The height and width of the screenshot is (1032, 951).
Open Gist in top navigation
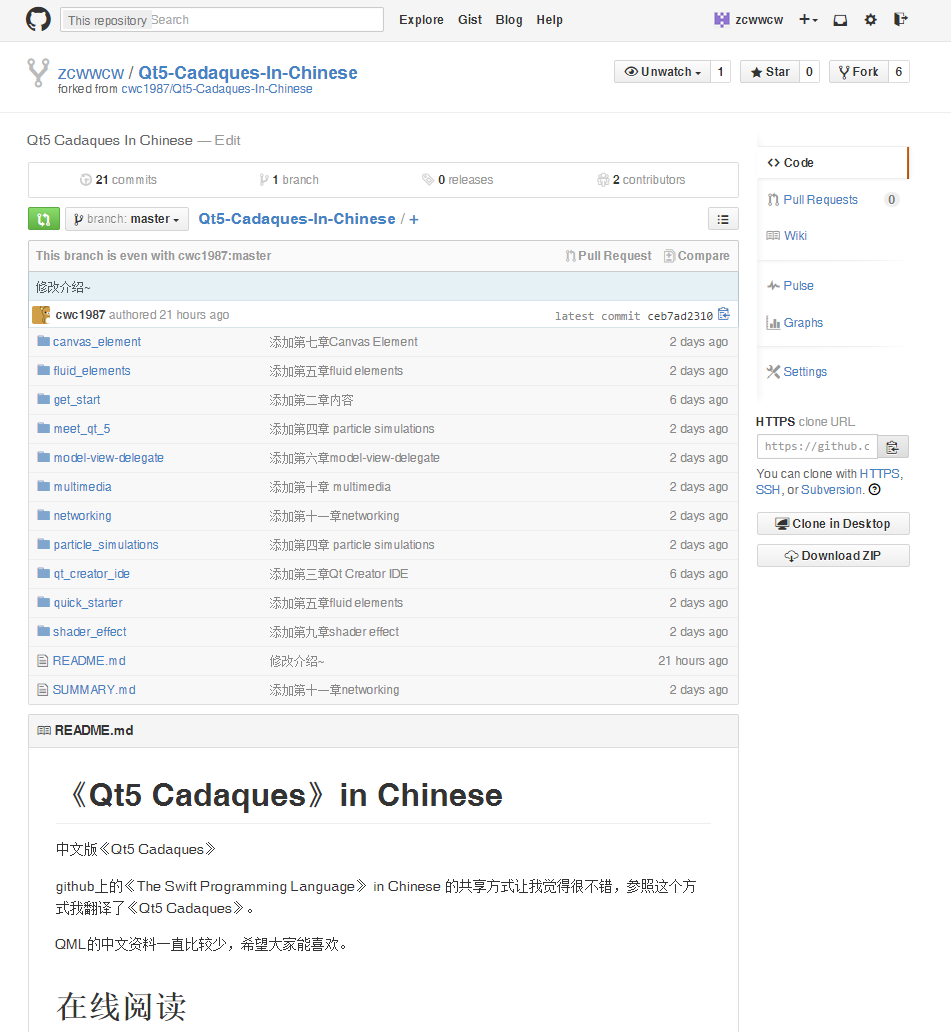[x=470, y=20]
